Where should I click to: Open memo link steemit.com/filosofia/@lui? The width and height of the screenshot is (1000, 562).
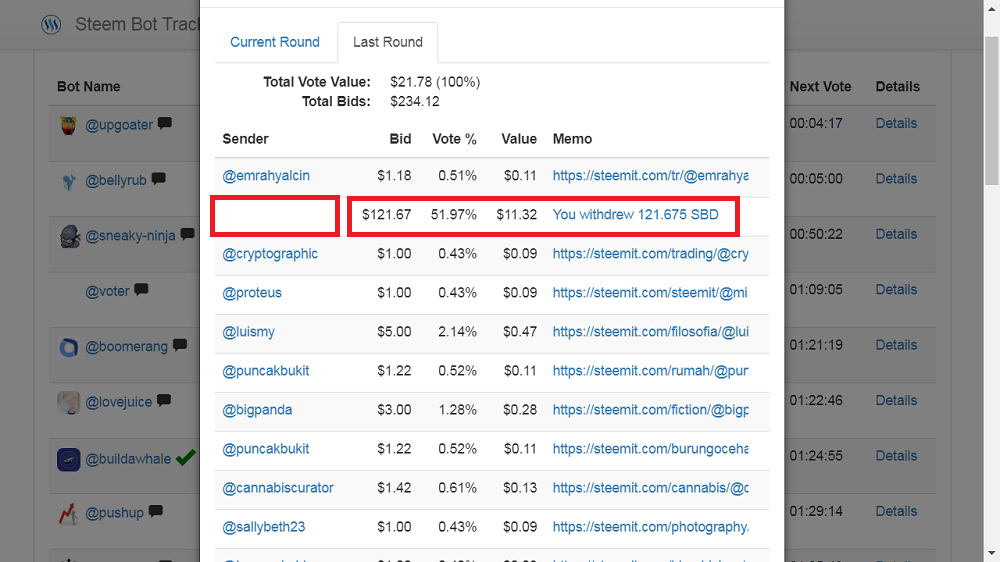pyautogui.click(x=651, y=332)
